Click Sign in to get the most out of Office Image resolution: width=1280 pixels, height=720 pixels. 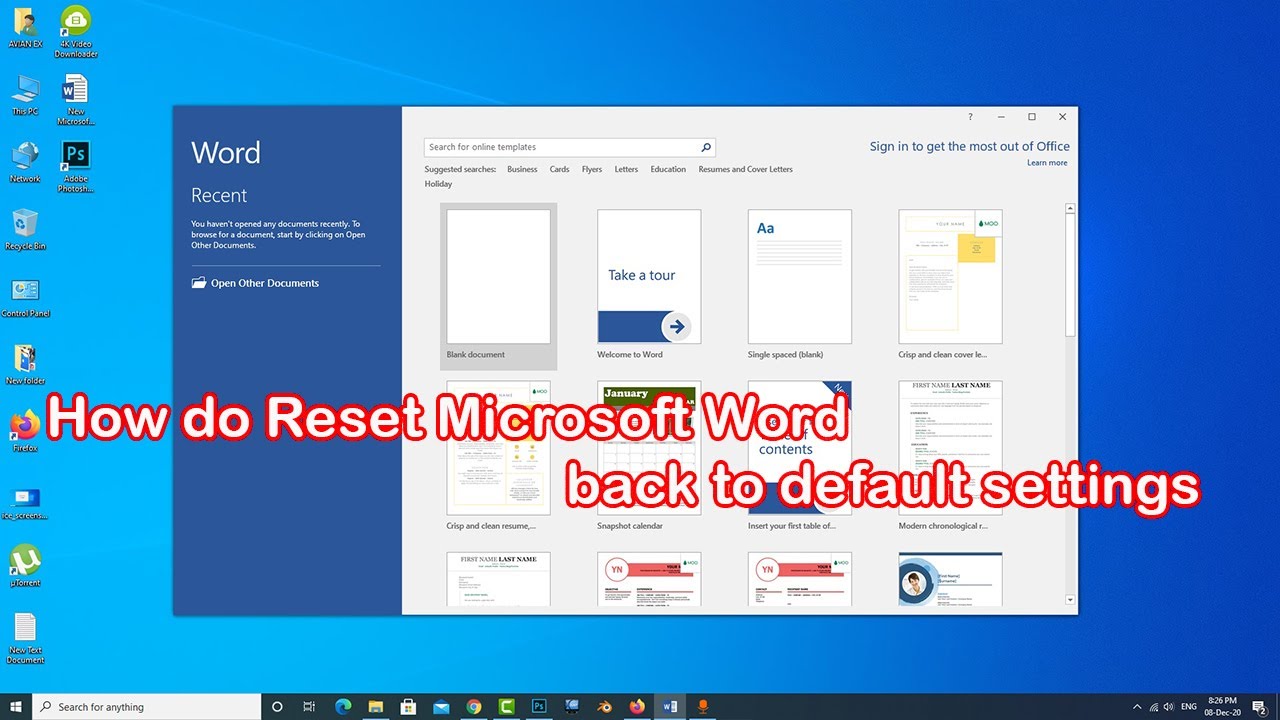(x=969, y=146)
